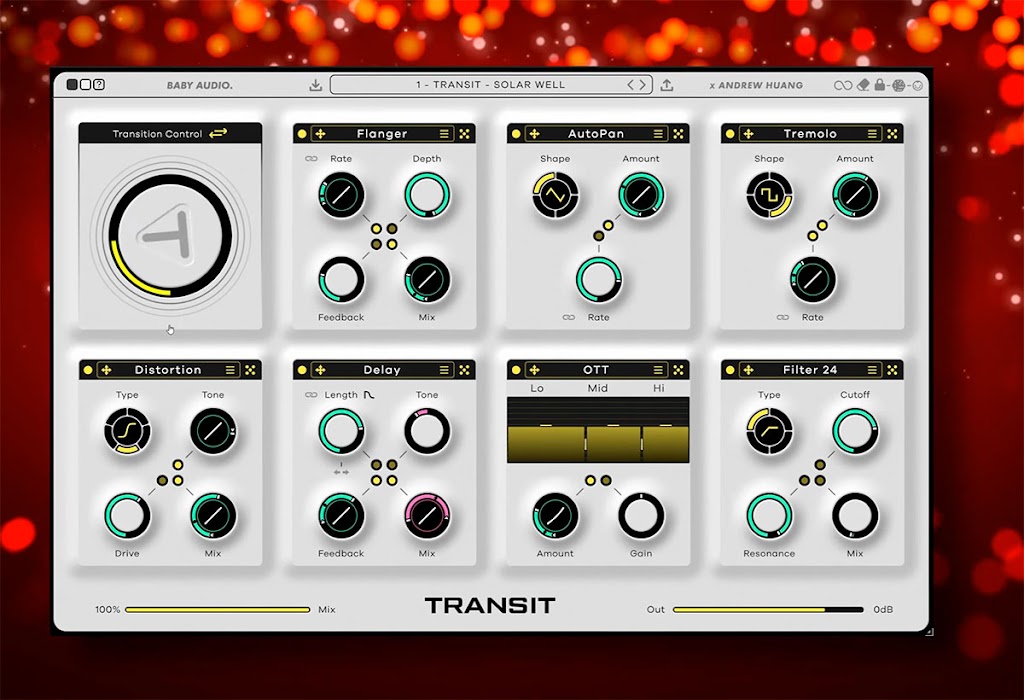Toggle the AutoPan module power dot

pyautogui.click(x=516, y=134)
